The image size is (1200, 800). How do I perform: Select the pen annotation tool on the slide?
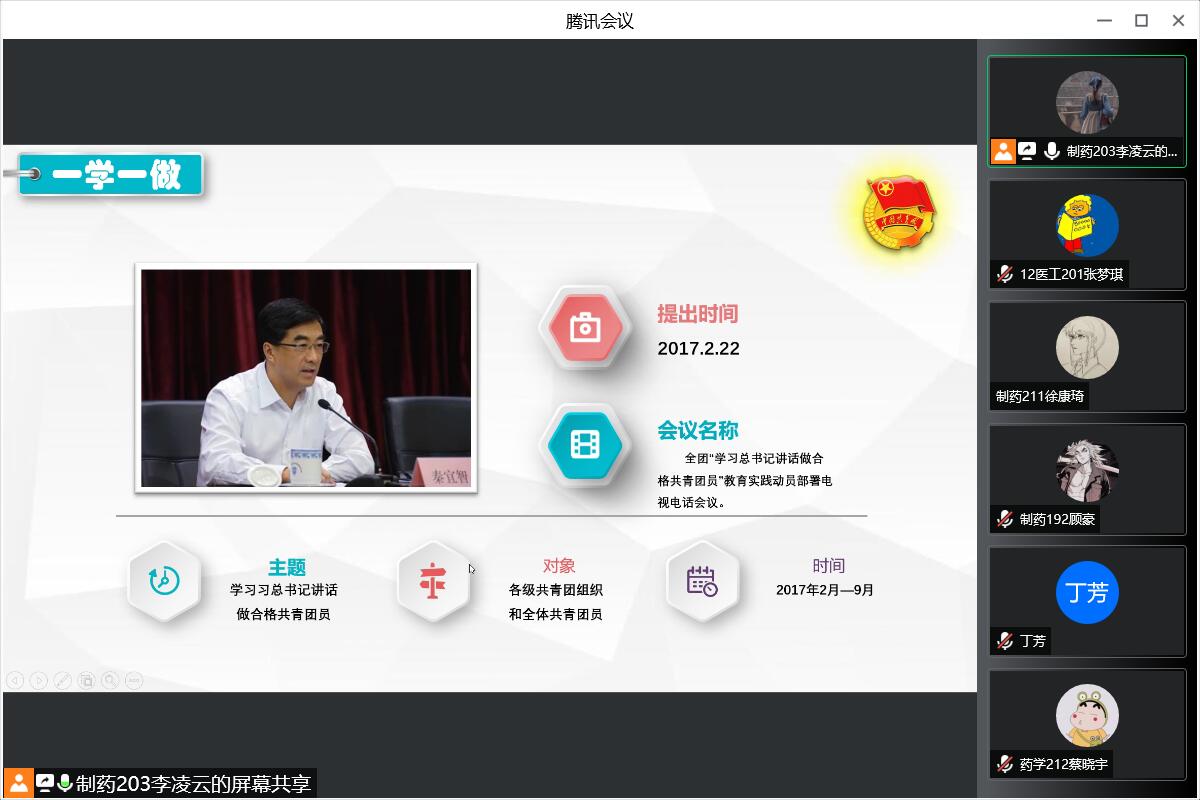click(x=62, y=680)
